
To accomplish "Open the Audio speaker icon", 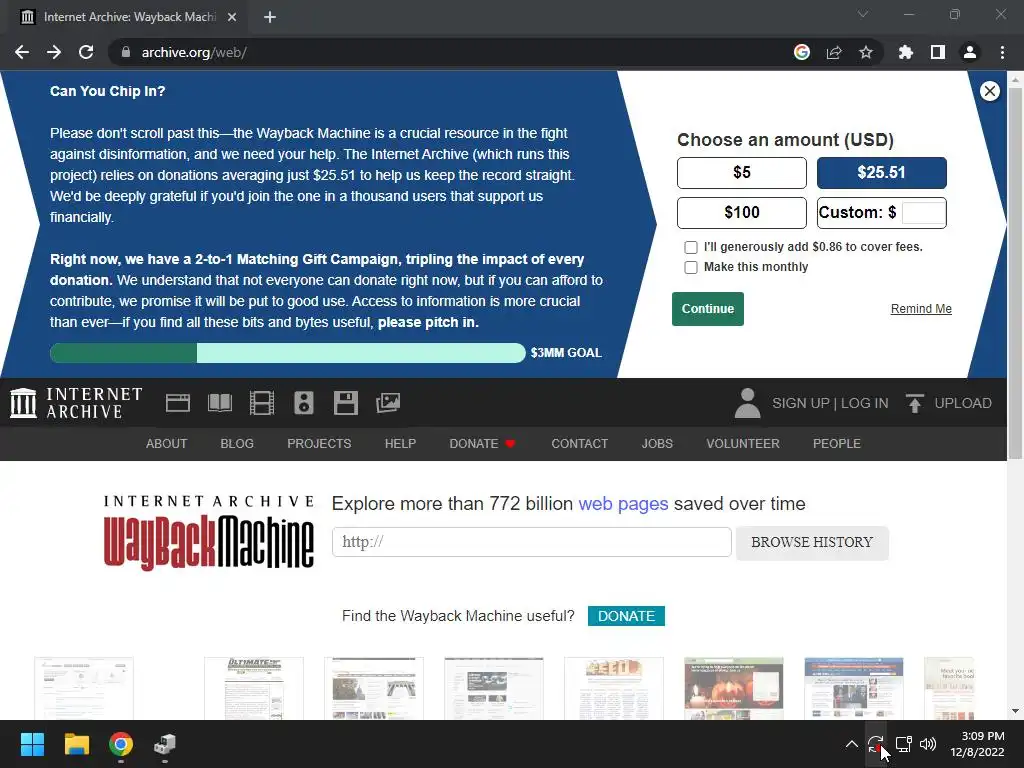I will coord(304,403).
